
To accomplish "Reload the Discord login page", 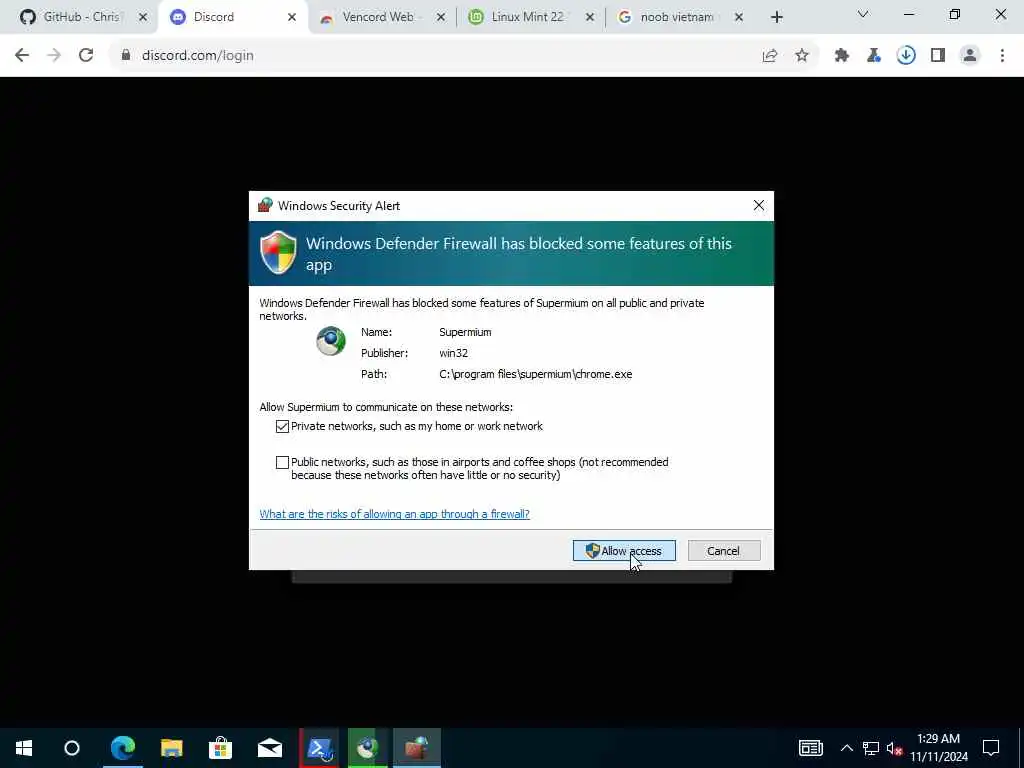I will [x=86, y=56].
